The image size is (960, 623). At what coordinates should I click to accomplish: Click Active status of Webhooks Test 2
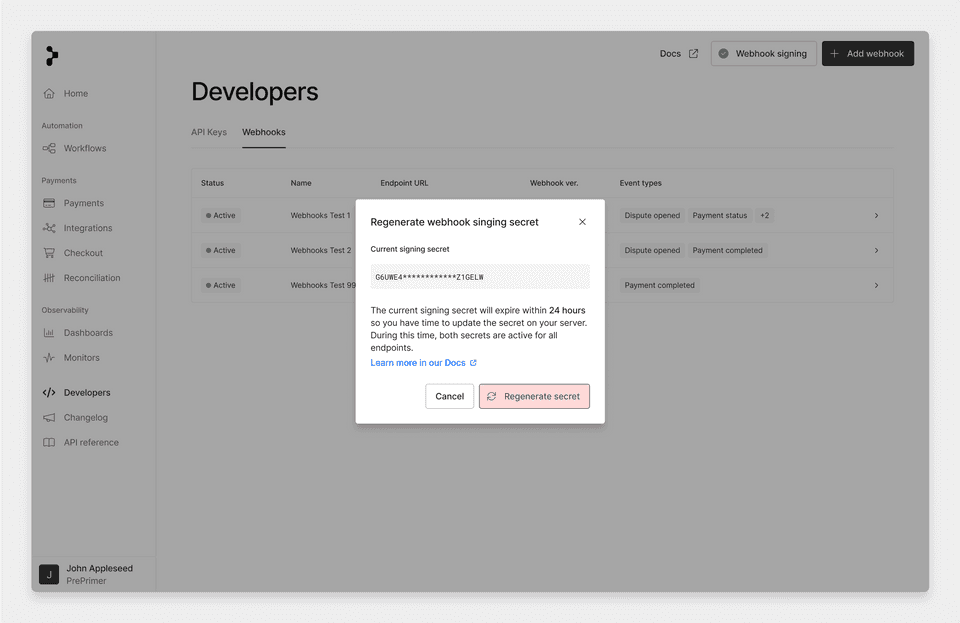220,250
